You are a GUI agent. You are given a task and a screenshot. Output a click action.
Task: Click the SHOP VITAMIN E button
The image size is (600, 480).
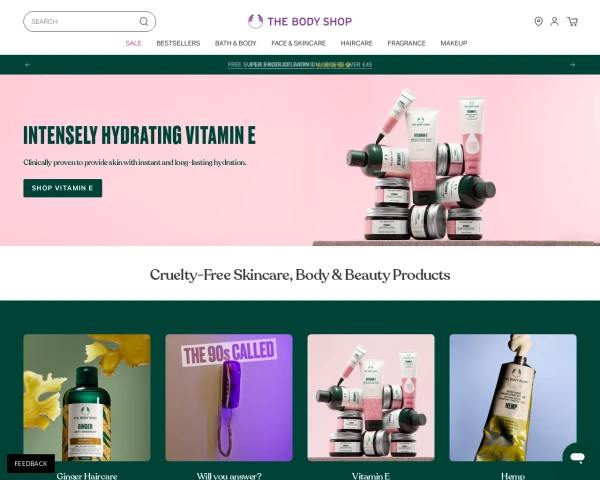click(63, 188)
